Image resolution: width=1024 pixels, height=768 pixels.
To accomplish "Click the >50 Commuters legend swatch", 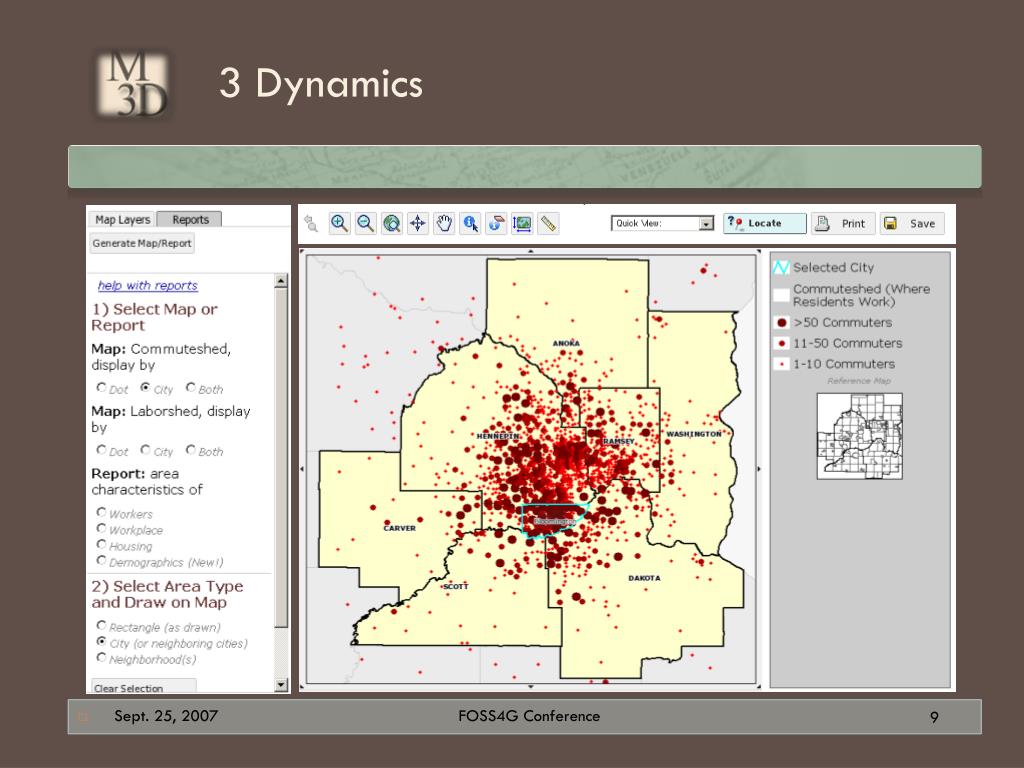I will (x=781, y=323).
